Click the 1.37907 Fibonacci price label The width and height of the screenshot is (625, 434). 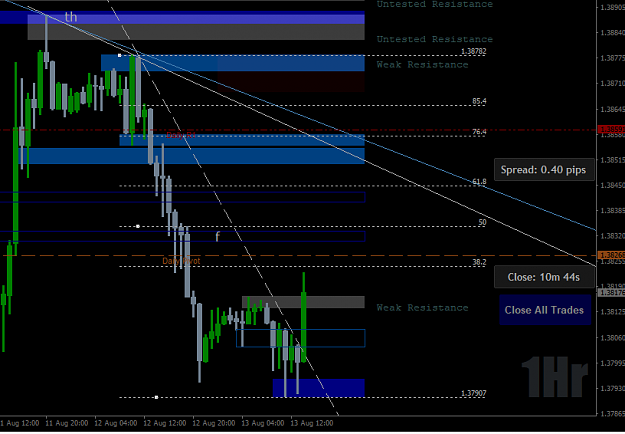point(474,393)
